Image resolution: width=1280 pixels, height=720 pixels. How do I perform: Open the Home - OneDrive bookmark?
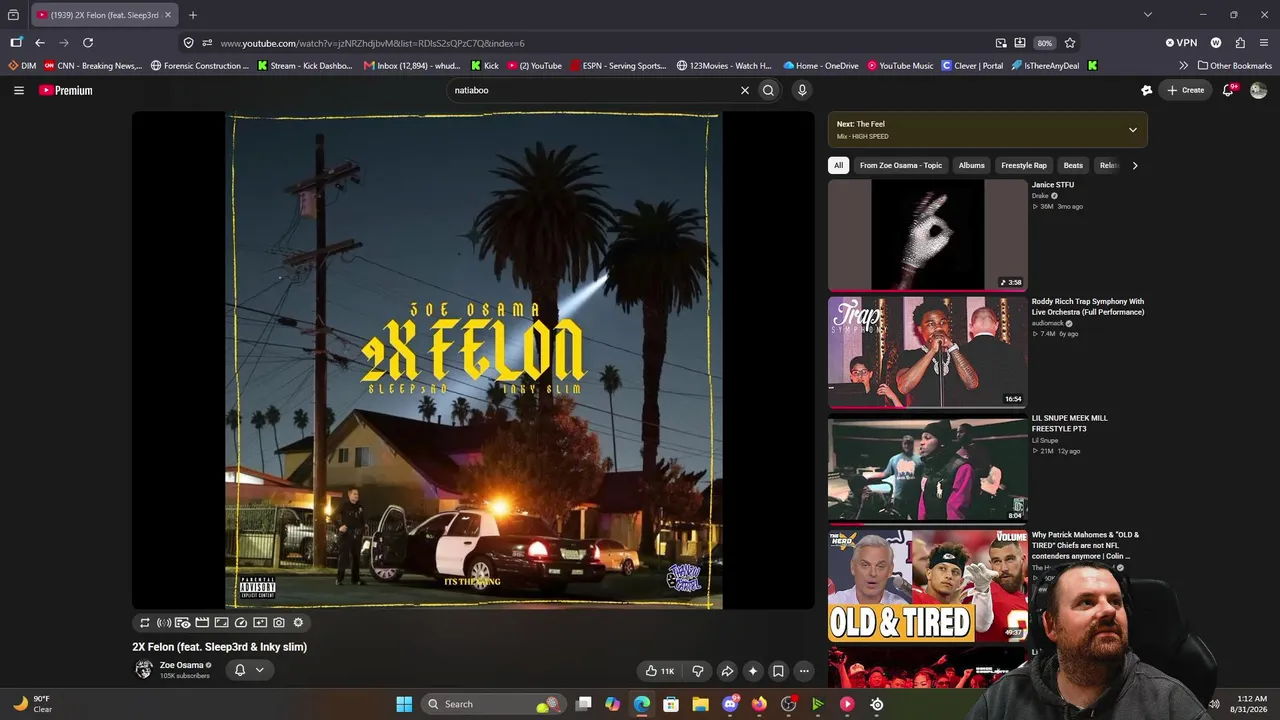821,66
